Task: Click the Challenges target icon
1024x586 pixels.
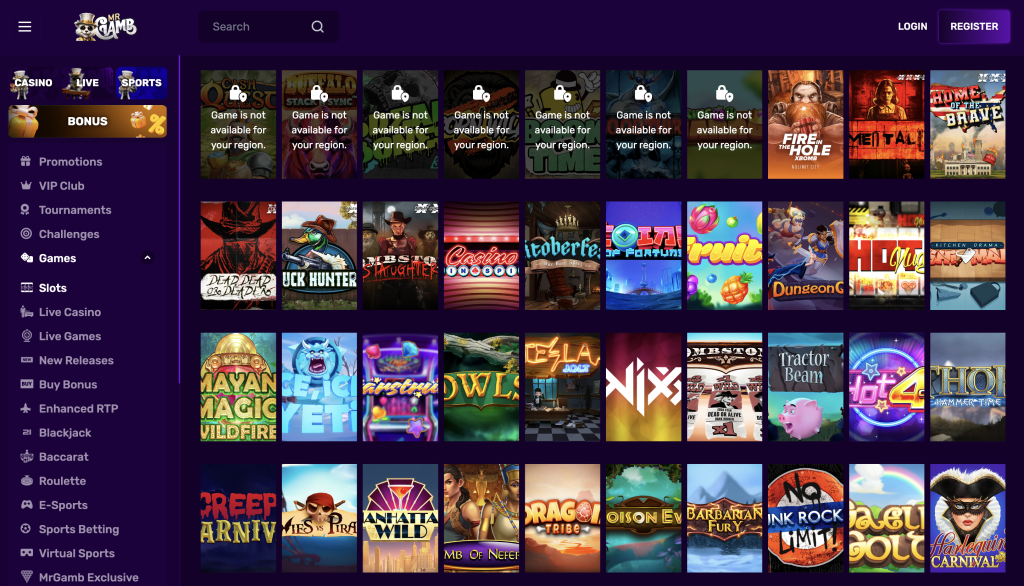Action: pyautogui.click(x=26, y=234)
